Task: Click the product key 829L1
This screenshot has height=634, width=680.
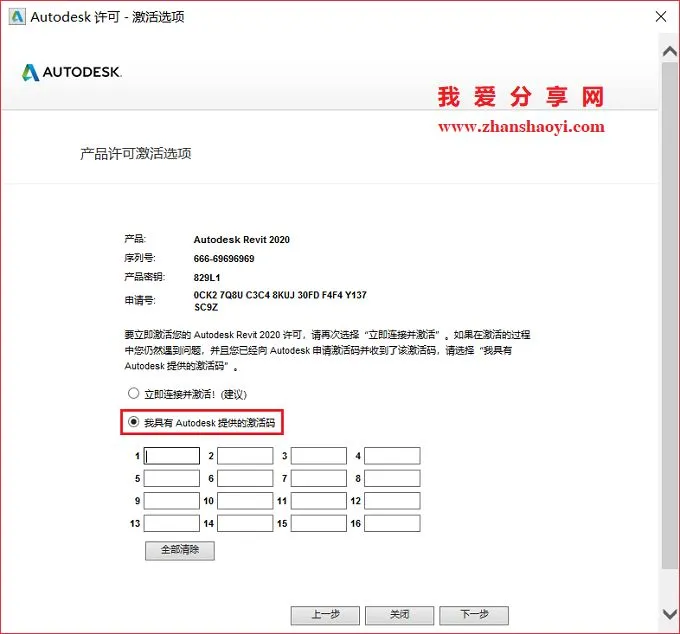Action: [207, 278]
